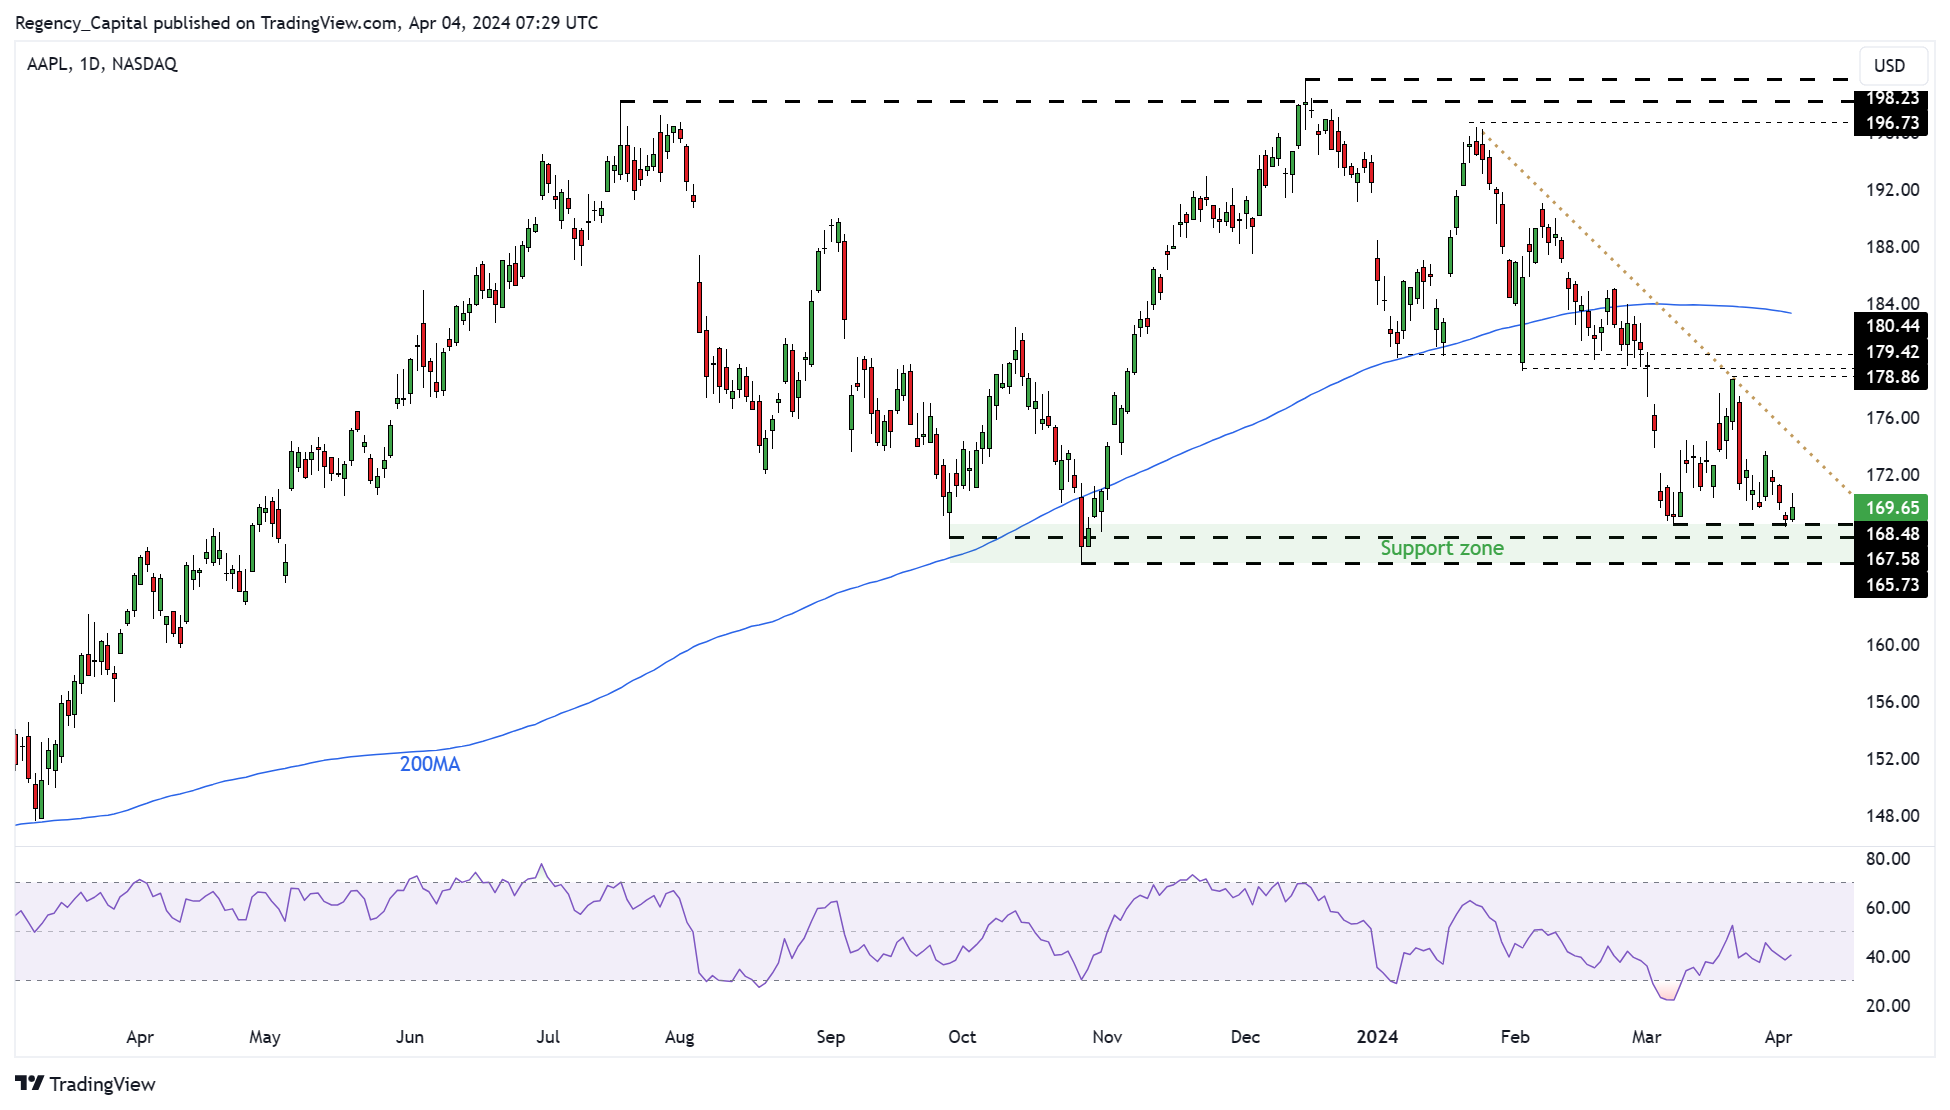Screen dimensions: 1950x1110
Task: Click the 198.23 price label
Action: [1889, 98]
